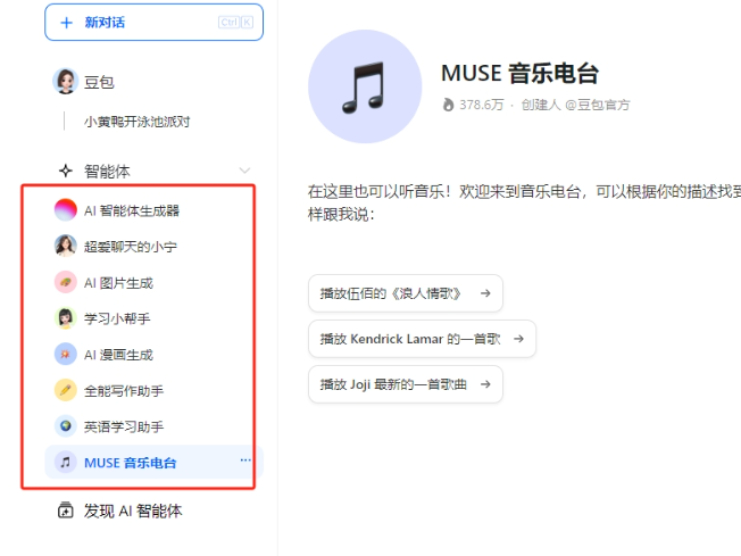
Task: Click 播放 Joji 最新的一首歌曲 suggestion
Action: point(405,384)
